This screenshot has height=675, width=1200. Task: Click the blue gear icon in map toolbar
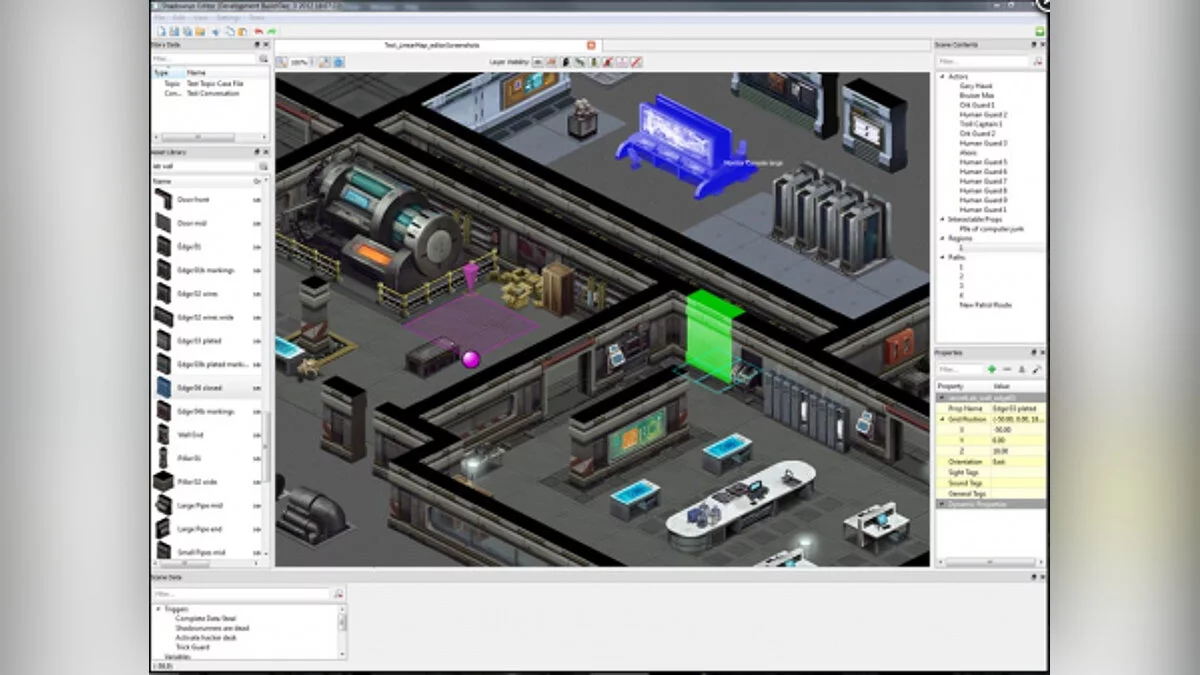(339, 62)
